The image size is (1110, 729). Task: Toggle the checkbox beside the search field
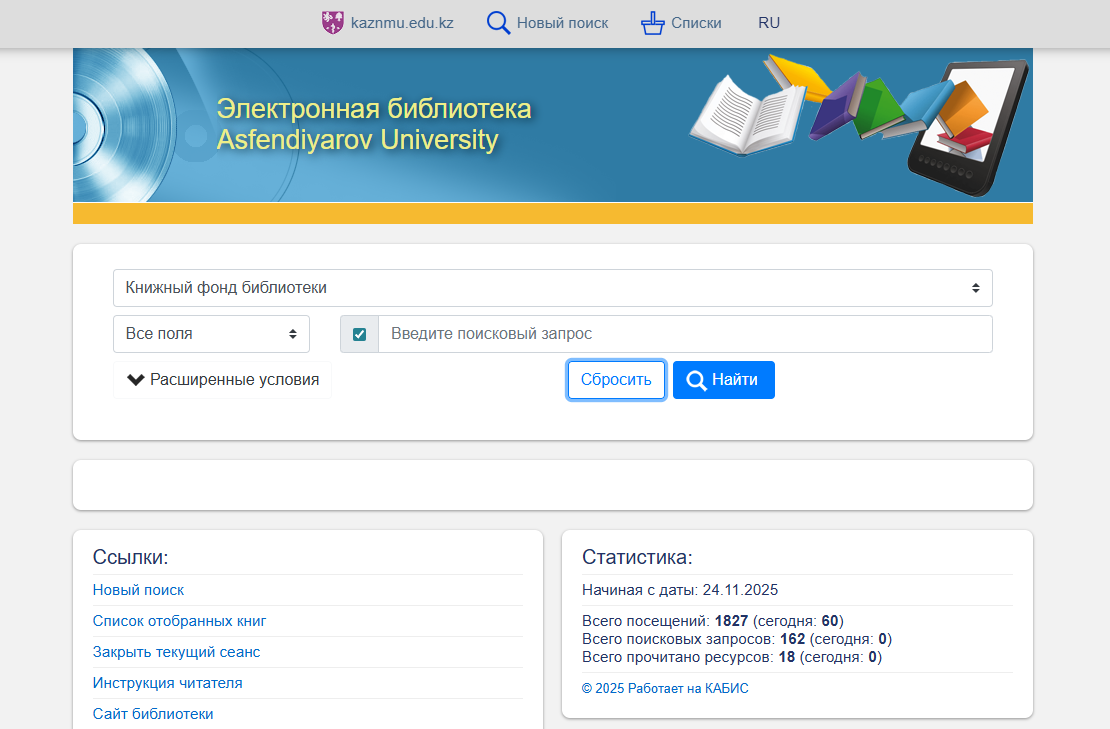360,334
